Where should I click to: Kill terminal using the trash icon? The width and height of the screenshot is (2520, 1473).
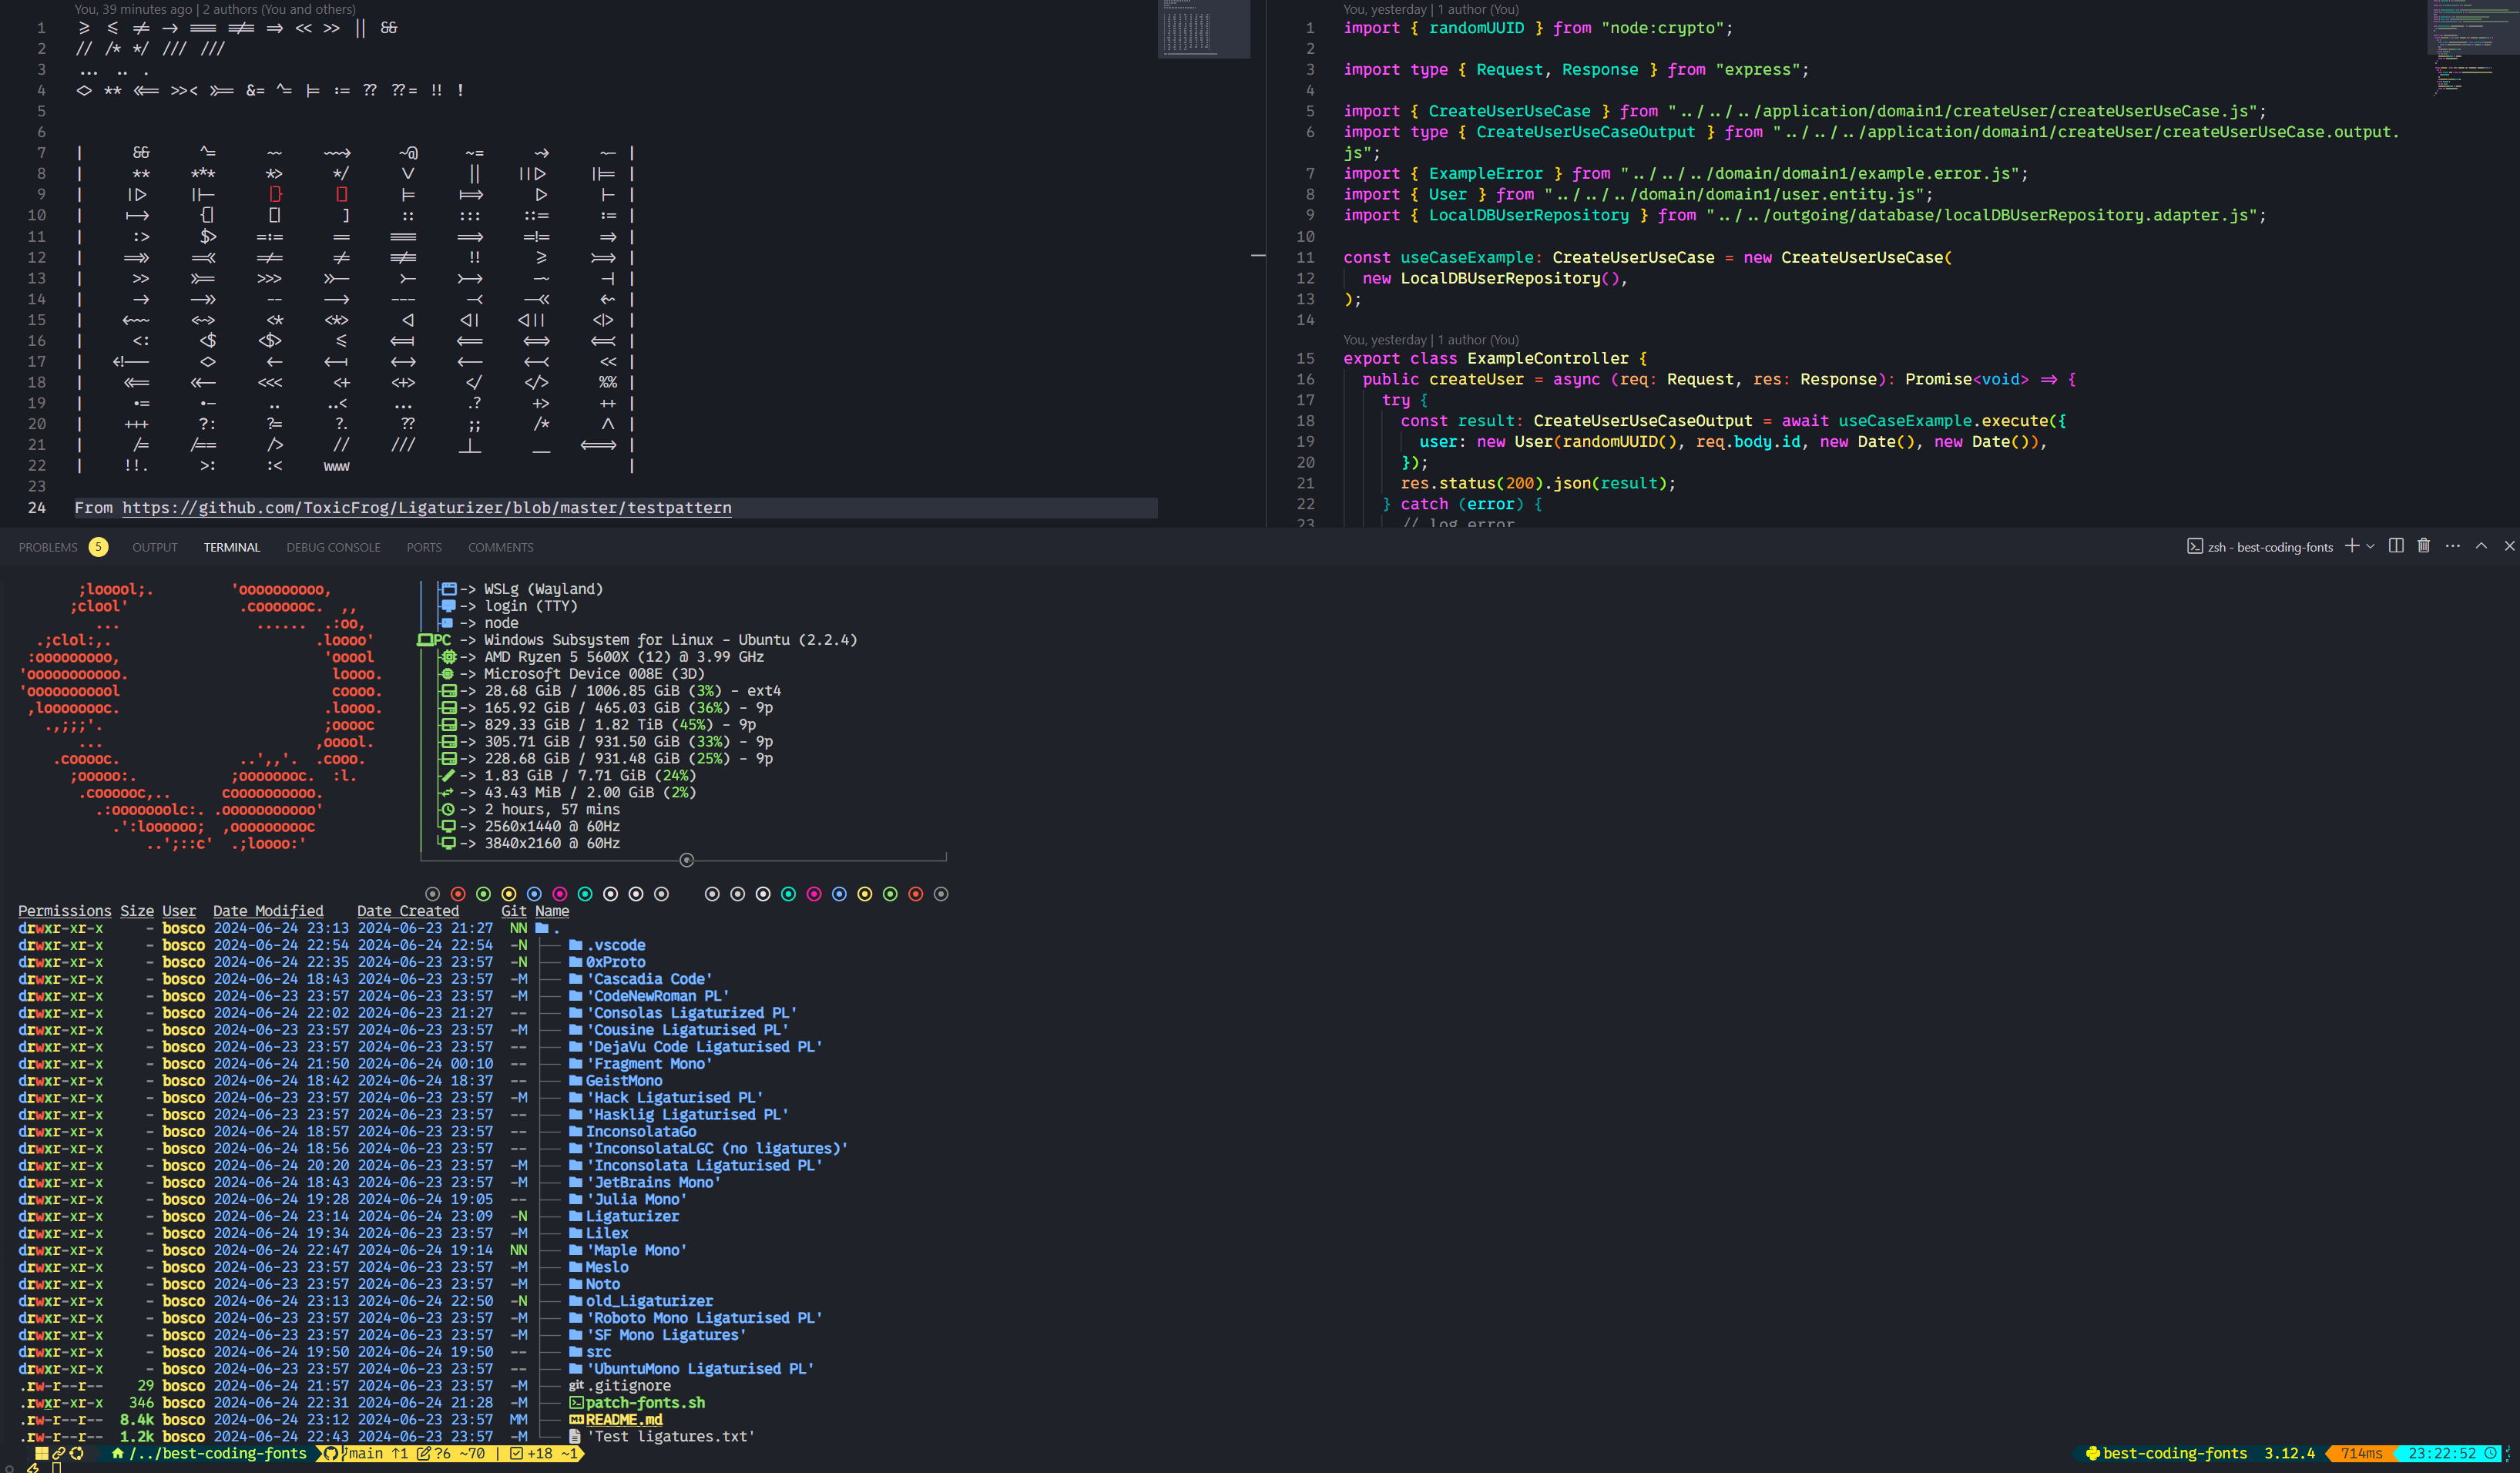coord(2424,546)
